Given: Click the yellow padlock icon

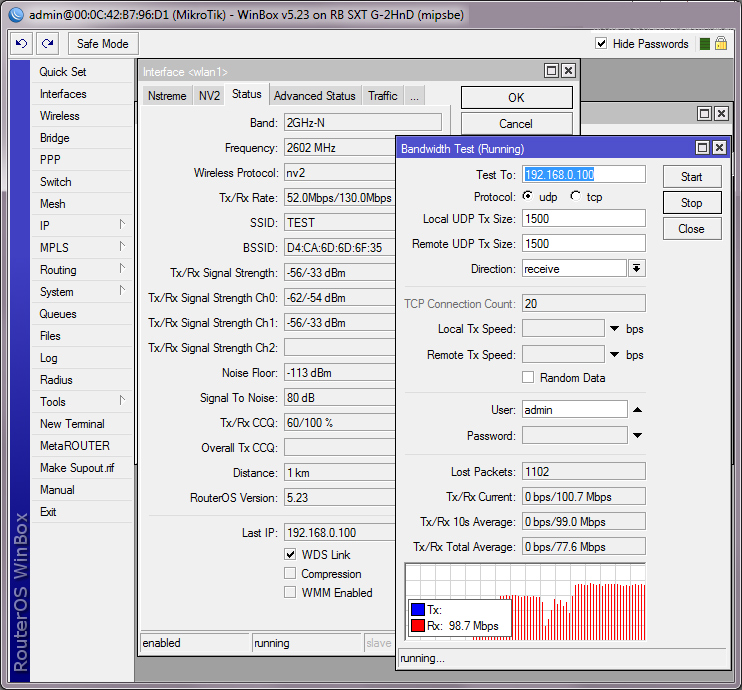Looking at the screenshot, I should coord(721,44).
